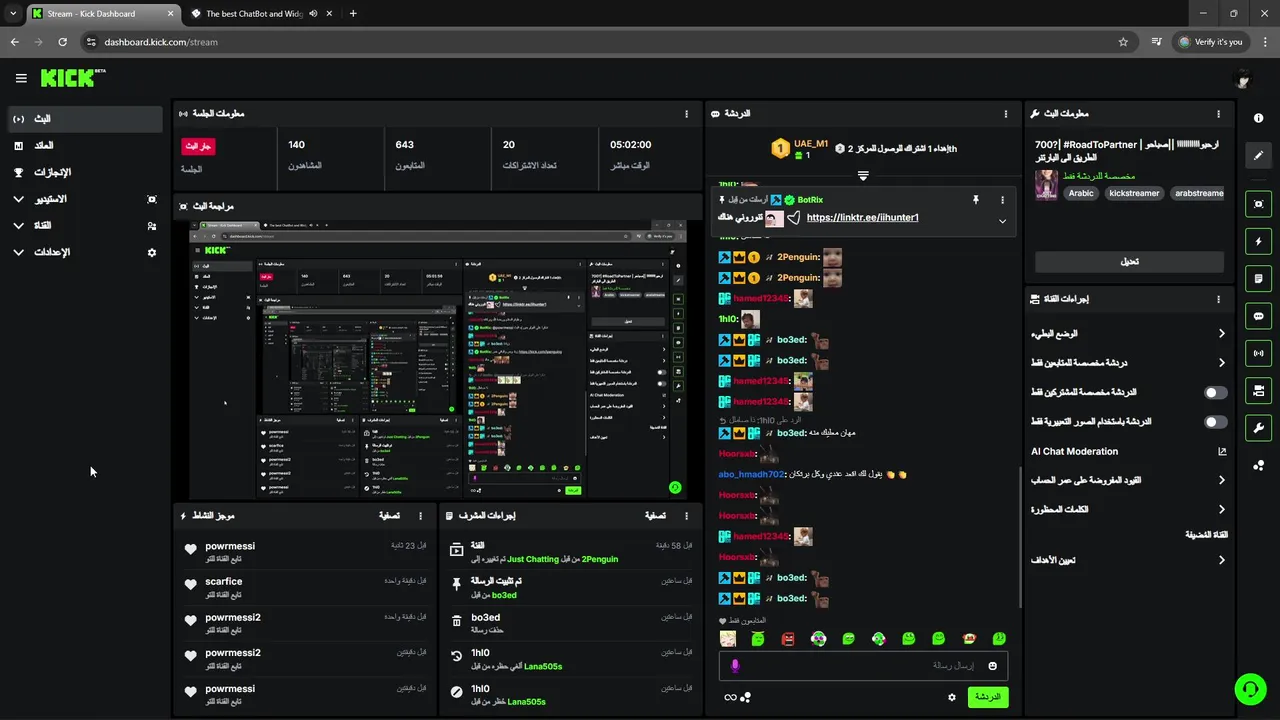Screen dimensions: 1280x720
Task: Enable emotes-only chat toggle
Action: coord(1216,422)
